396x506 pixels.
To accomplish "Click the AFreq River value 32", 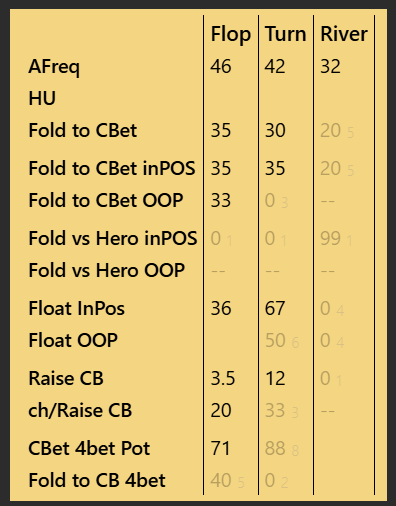I will [x=330, y=66].
